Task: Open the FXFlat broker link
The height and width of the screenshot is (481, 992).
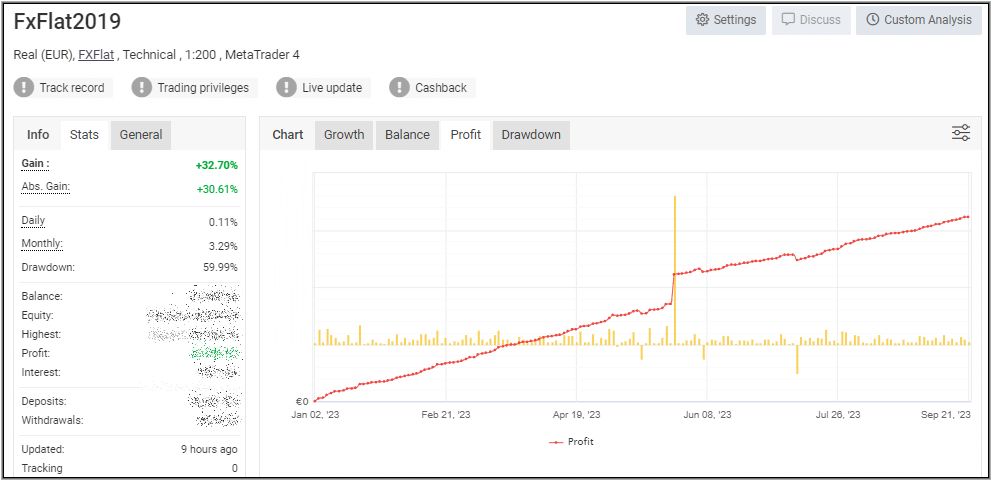Action: pyautogui.click(x=97, y=55)
